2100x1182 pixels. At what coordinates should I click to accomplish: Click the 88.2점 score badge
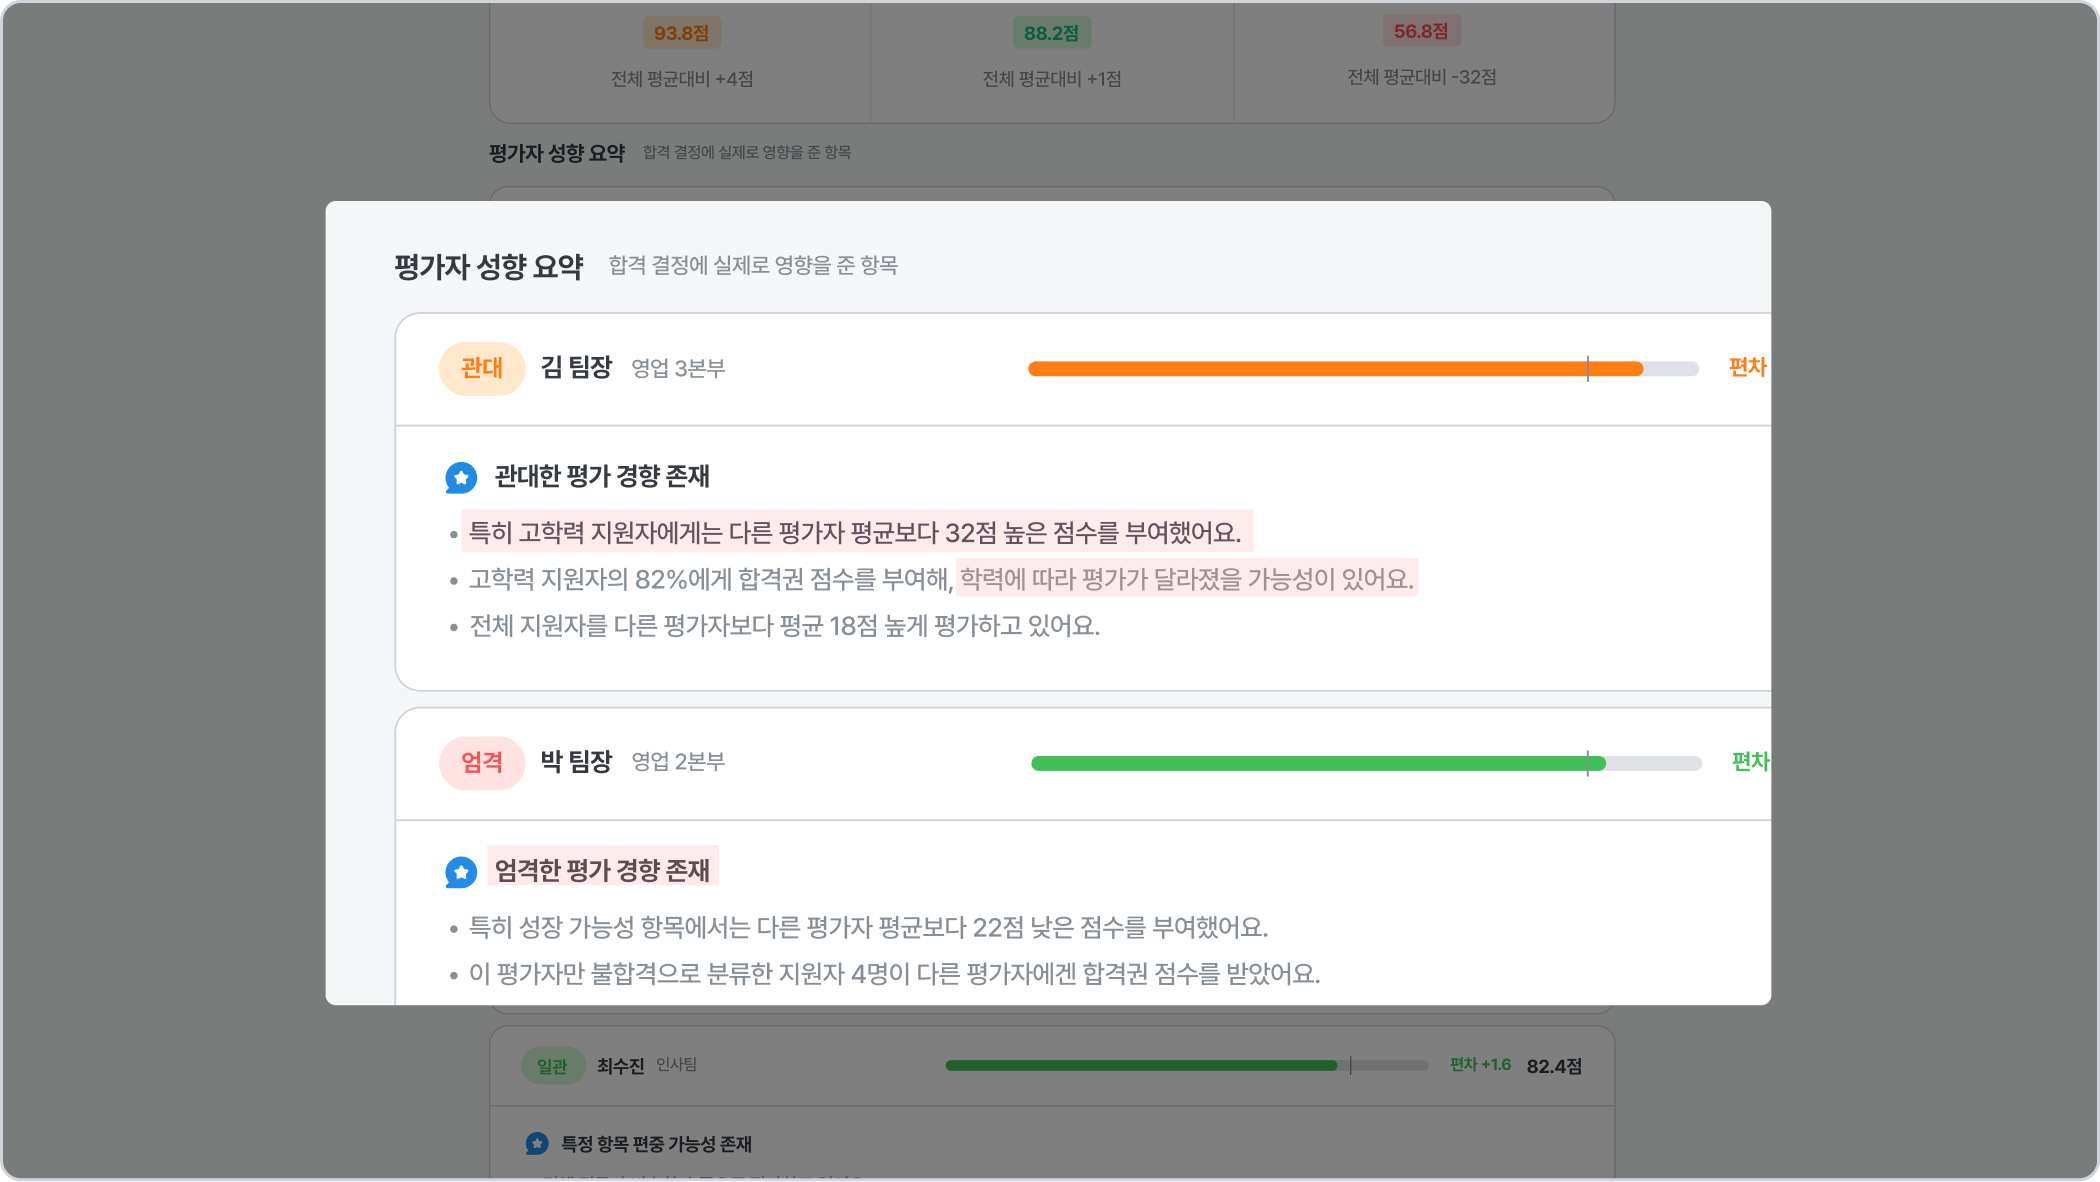pos(1051,33)
